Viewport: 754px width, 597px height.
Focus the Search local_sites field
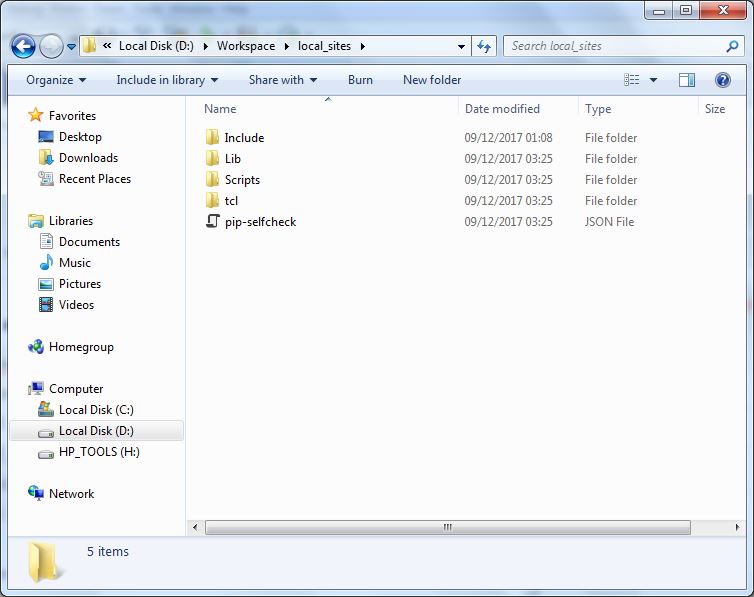pos(616,46)
